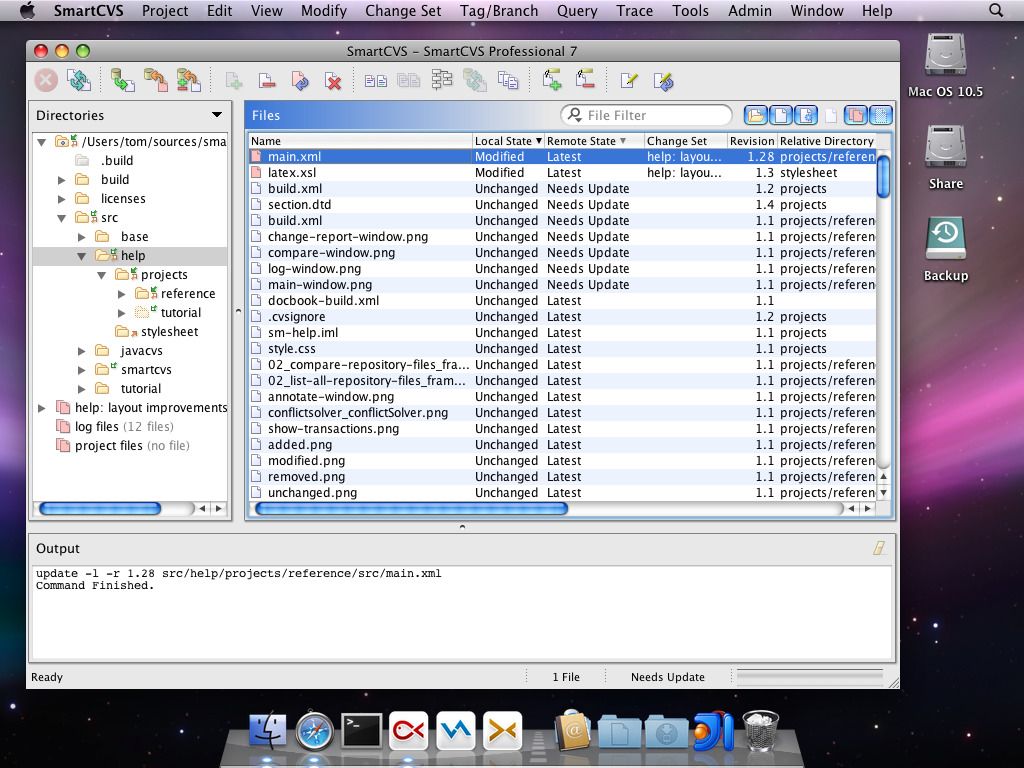Image resolution: width=1024 pixels, height=768 pixels.
Task: Click the remove file icon with red minus
Action: point(266,81)
